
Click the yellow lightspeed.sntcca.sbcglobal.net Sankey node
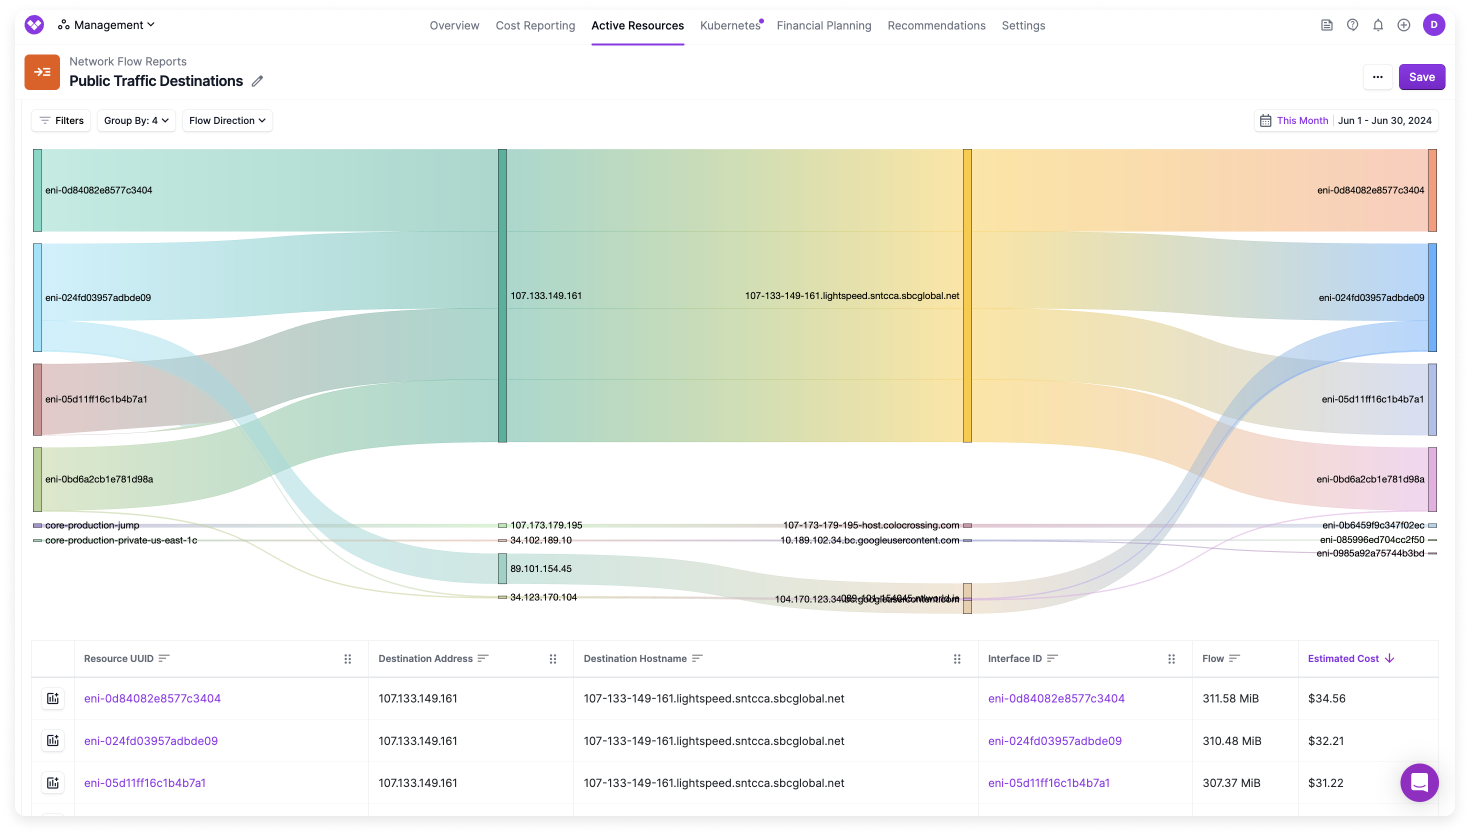[967, 296]
